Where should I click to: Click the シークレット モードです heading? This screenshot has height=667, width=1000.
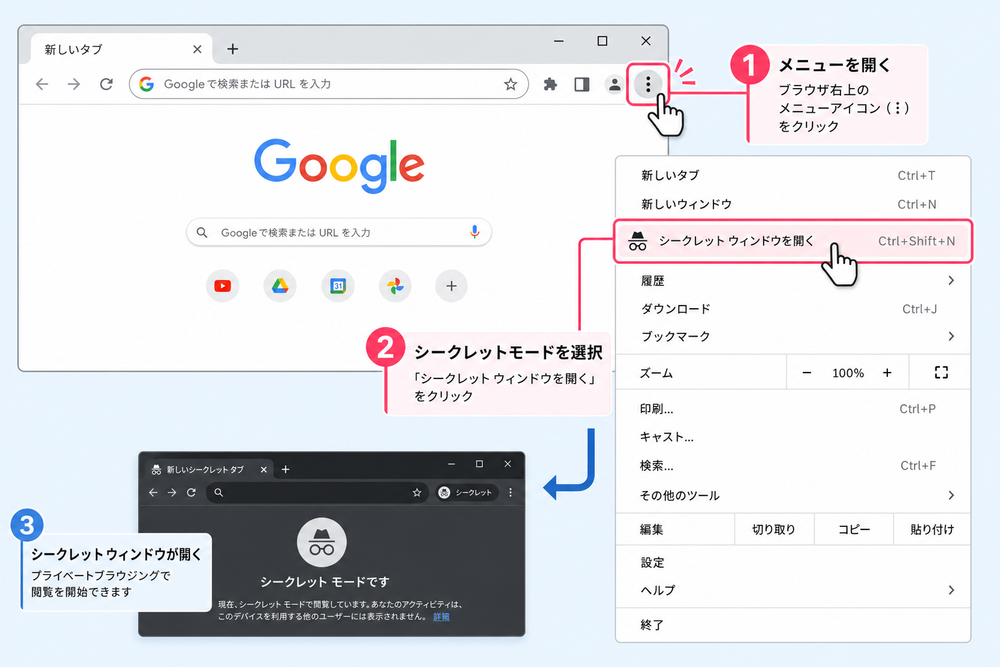[325, 582]
